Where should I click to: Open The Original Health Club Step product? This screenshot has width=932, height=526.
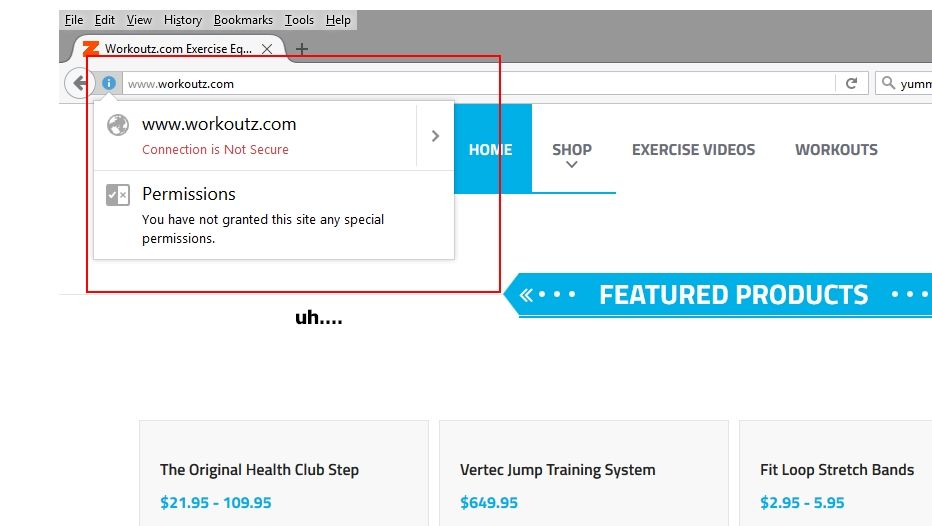point(259,470)
